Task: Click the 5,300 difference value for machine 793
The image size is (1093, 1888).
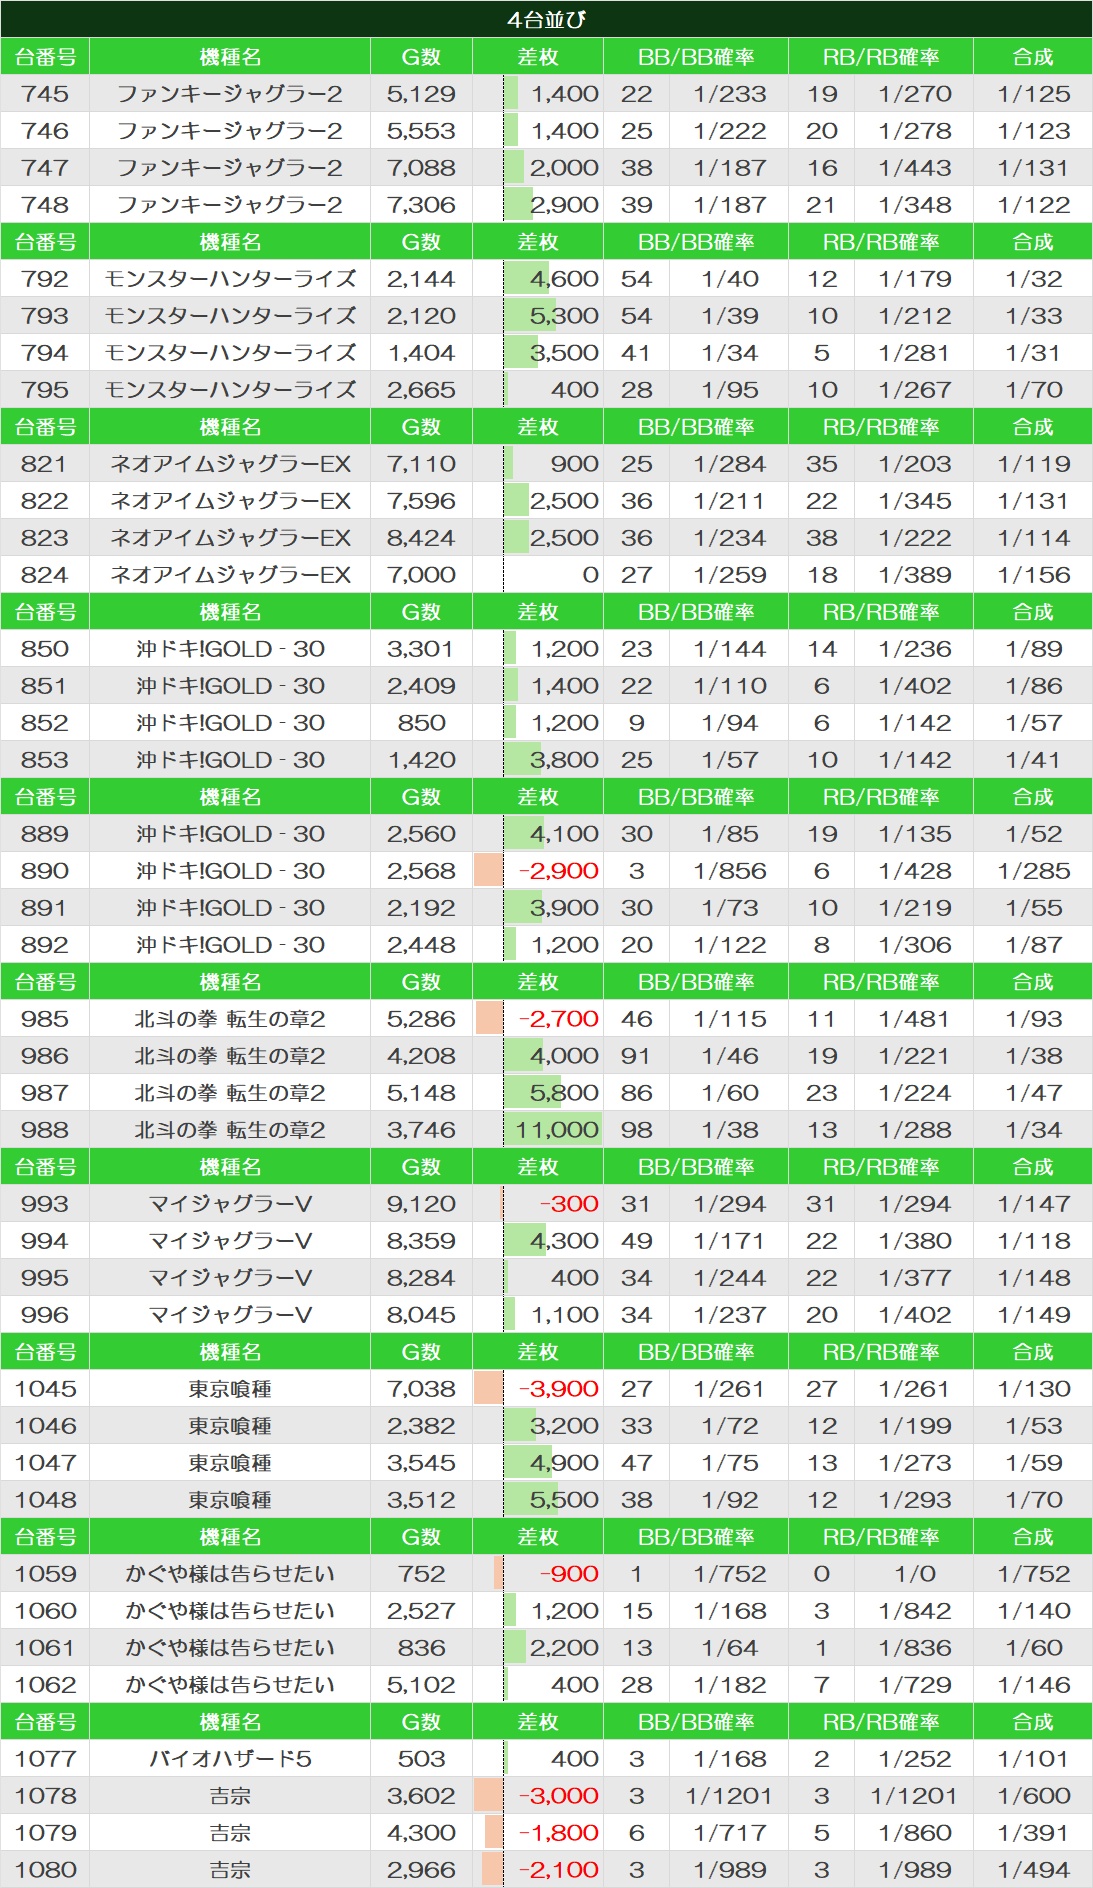Action: [x=564, y=316]
